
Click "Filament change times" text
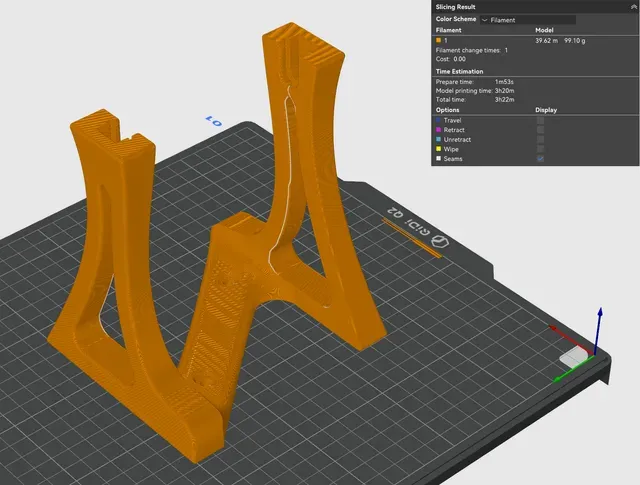click(468, 50)
